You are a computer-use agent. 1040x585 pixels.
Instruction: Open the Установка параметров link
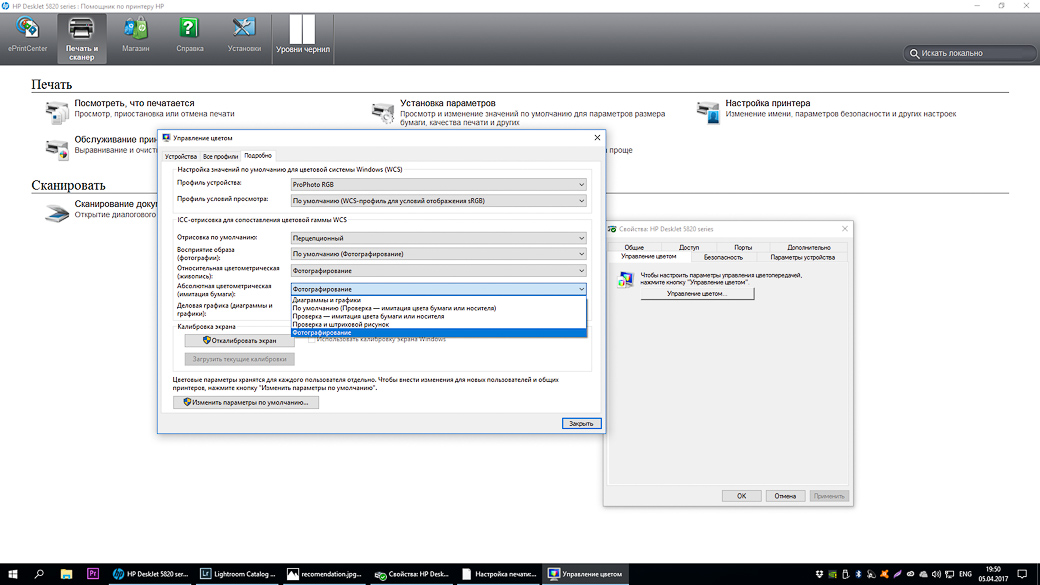tap(448, 103)
